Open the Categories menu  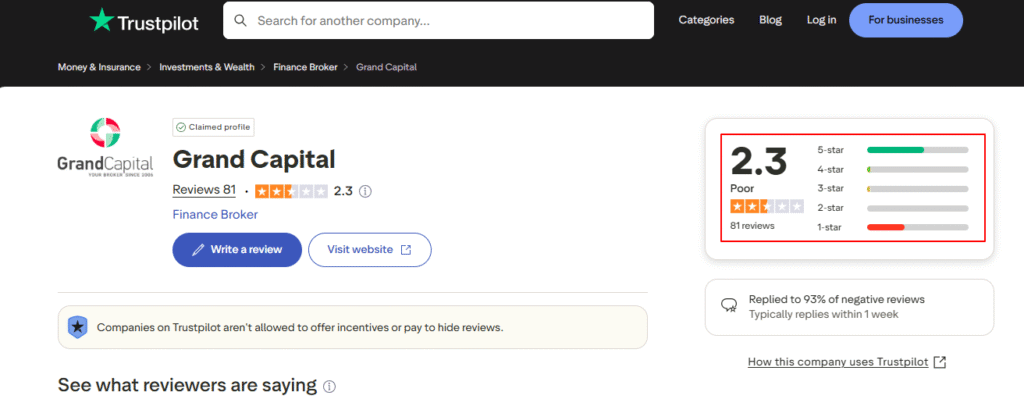(706, 20)
